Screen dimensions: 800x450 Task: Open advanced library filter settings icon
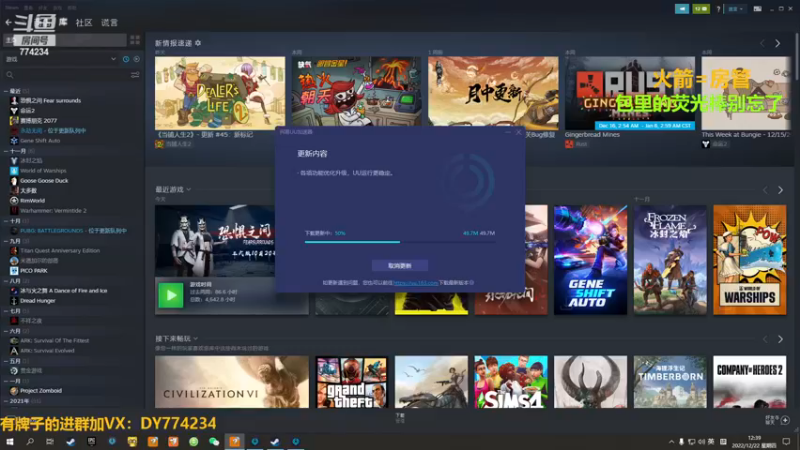tap(135, 75)
